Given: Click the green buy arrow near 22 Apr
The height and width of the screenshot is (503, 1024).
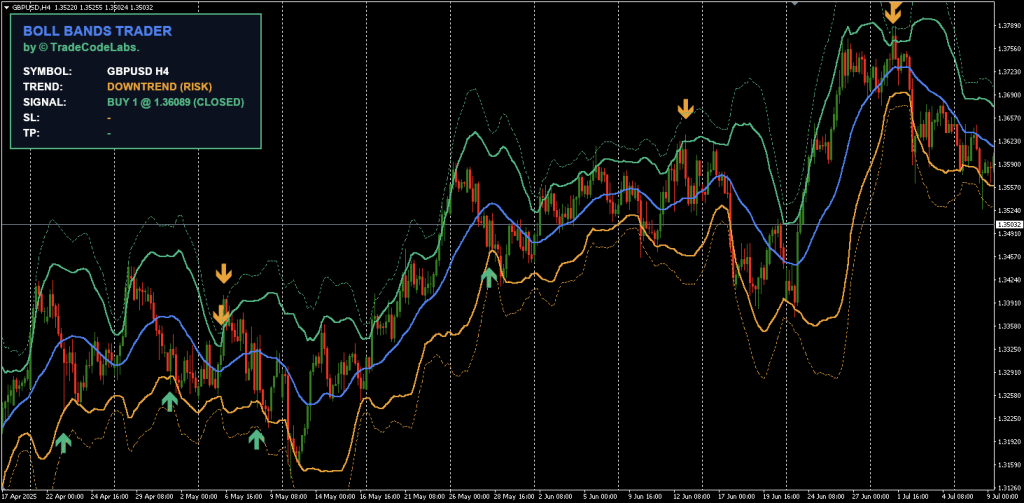Looking at the screenshot, I should click(63, 443).
